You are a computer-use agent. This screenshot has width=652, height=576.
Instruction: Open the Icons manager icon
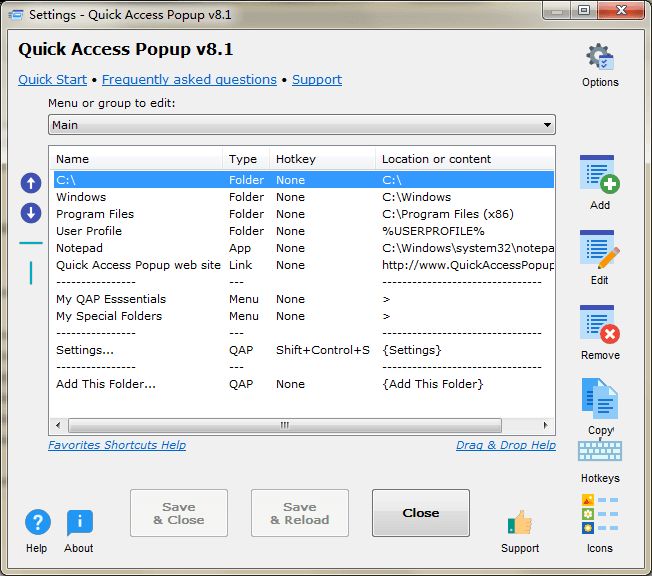tap(600, 514)
